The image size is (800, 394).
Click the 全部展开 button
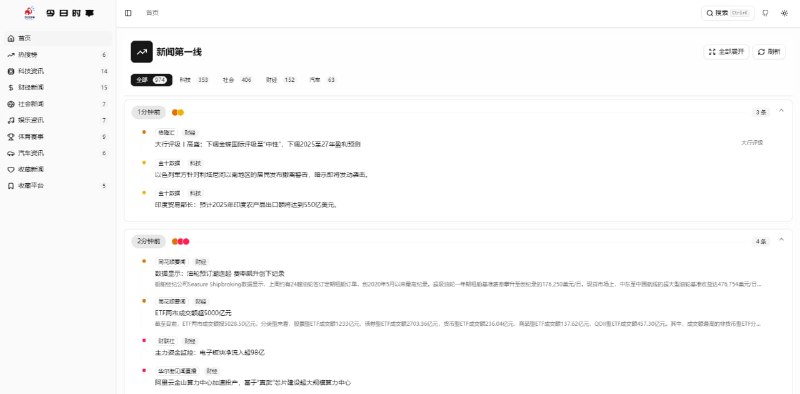point(726,52)
